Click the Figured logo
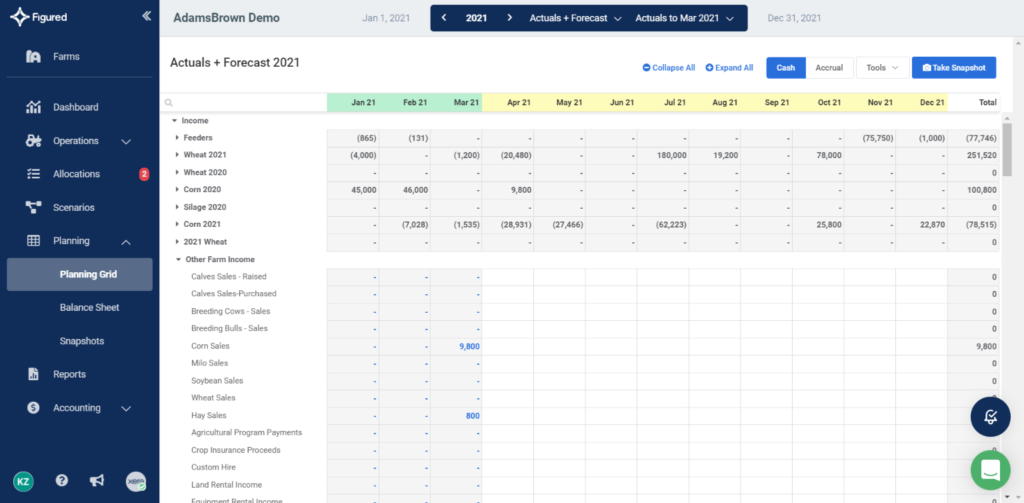Screen dimensions: 1024x503 (x=40, y=17)
